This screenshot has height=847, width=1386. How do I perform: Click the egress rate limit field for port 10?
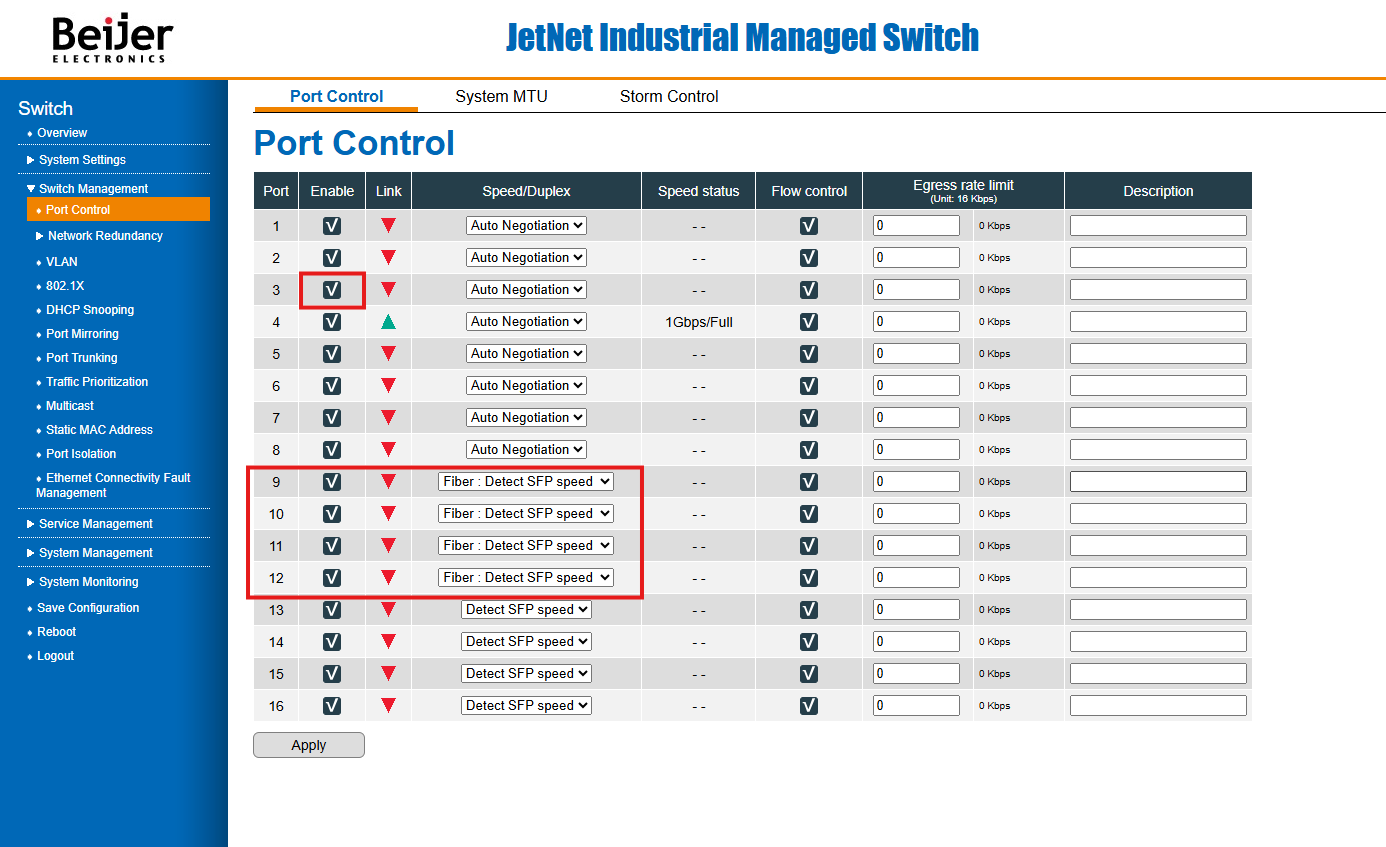(x=916, y=514)
